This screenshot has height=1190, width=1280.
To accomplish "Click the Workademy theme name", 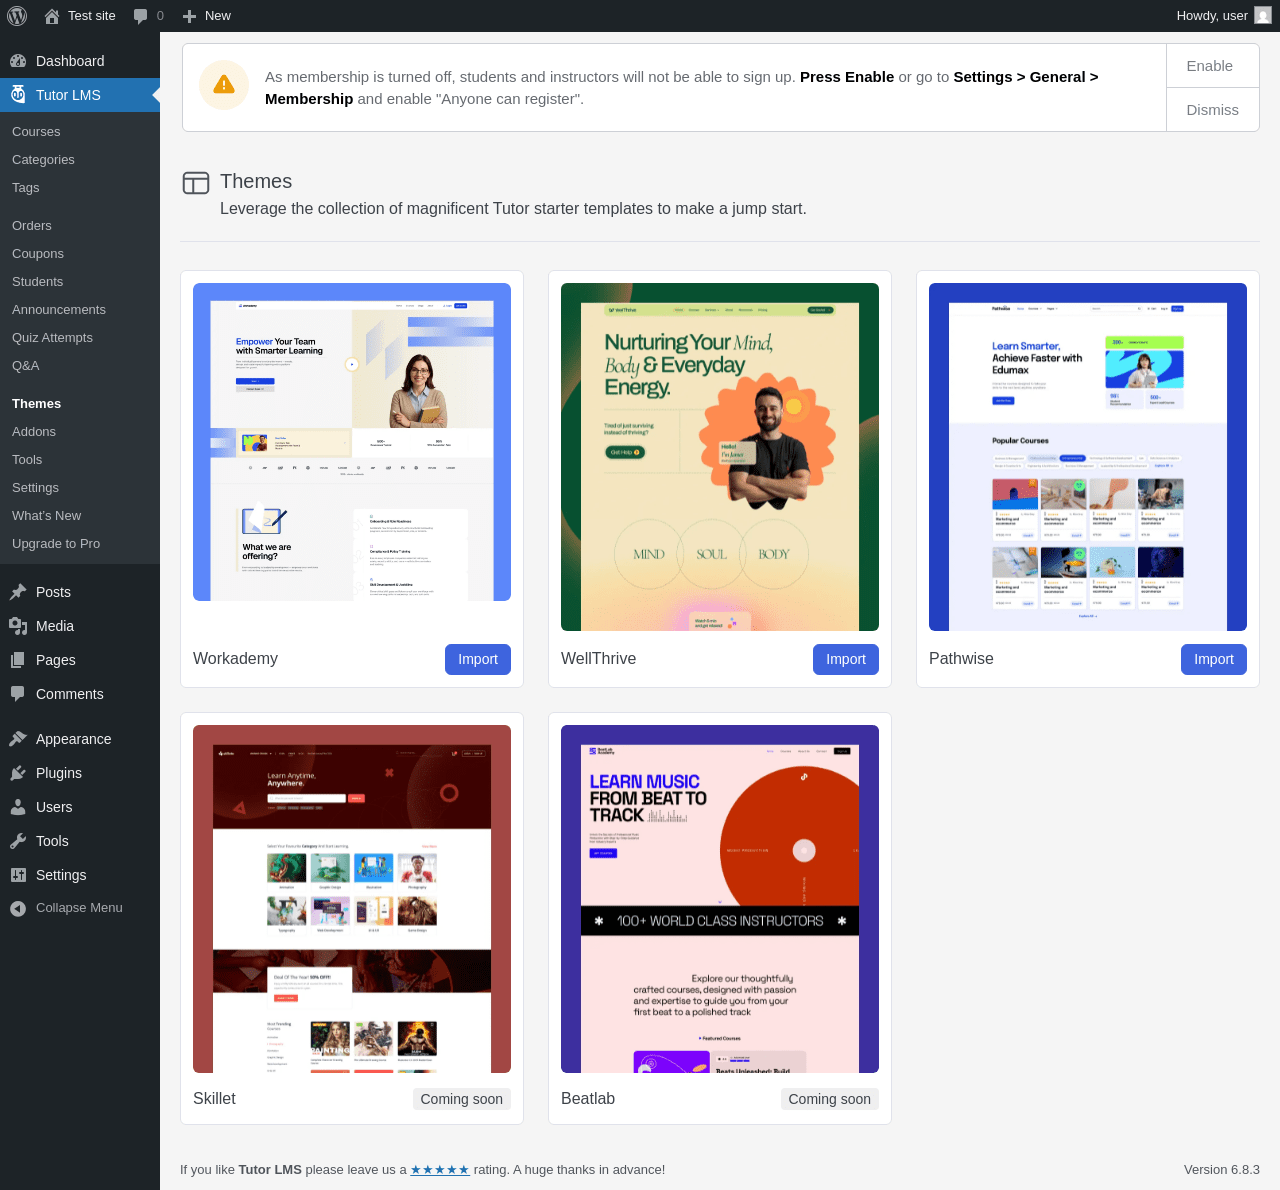I will [235, 659].
